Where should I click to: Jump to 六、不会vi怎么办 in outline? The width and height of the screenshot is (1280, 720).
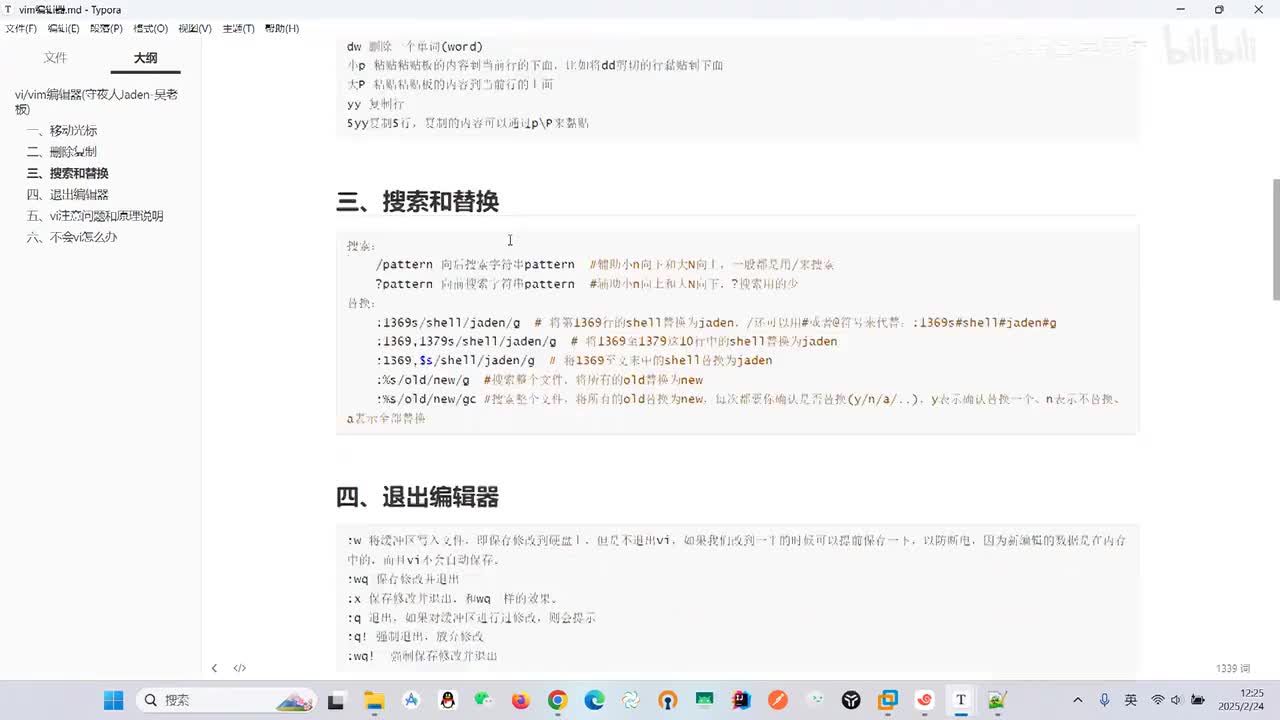coord(72,237)
